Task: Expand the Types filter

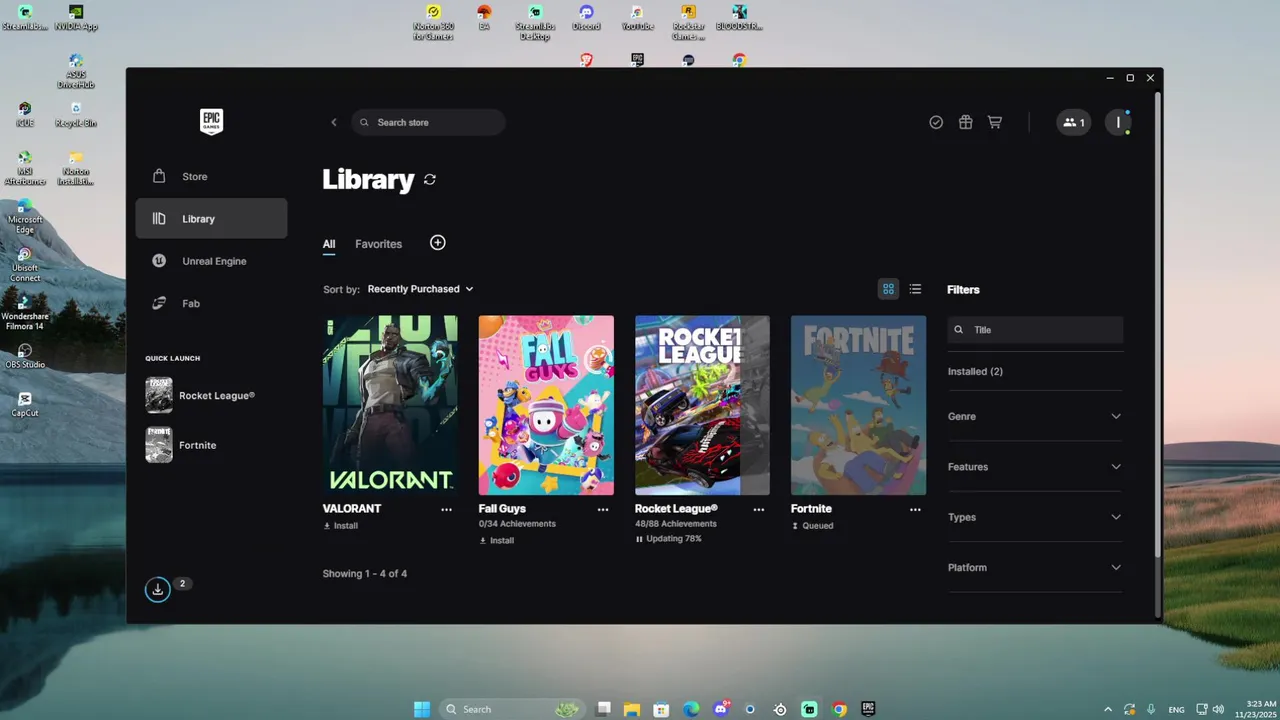Action: pyautogui.click(x=1035, y=517)
